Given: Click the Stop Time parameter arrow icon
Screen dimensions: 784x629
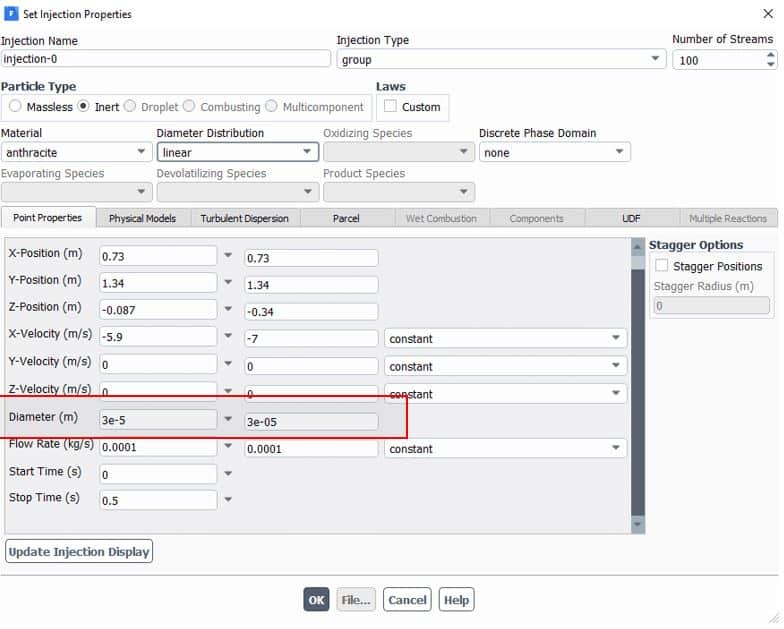Looking at the screenshot, I should (228, 499).
